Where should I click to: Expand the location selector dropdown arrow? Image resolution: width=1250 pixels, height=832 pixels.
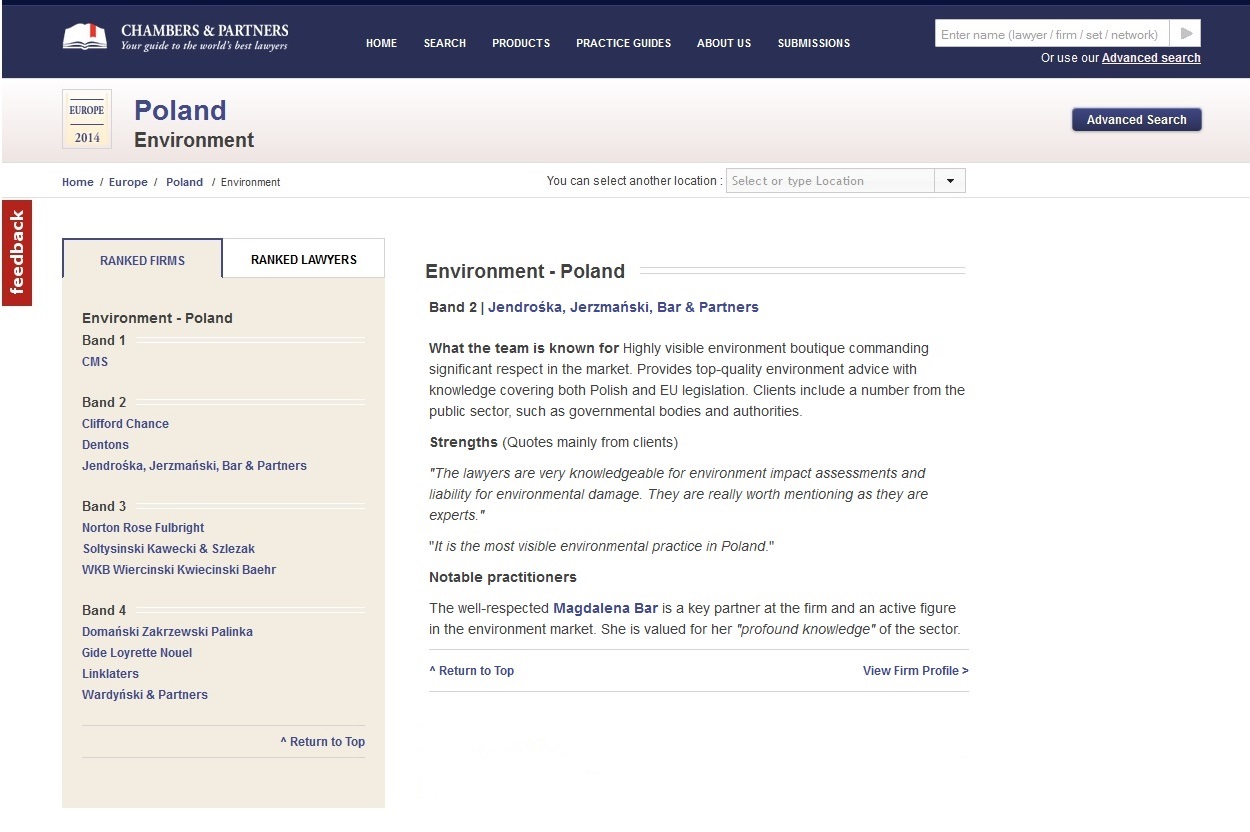(x=950, y=181)
